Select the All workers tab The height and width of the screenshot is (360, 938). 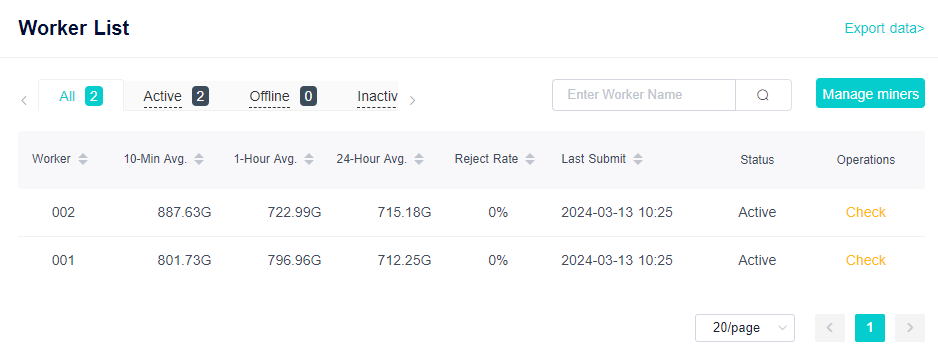(81, 96)
